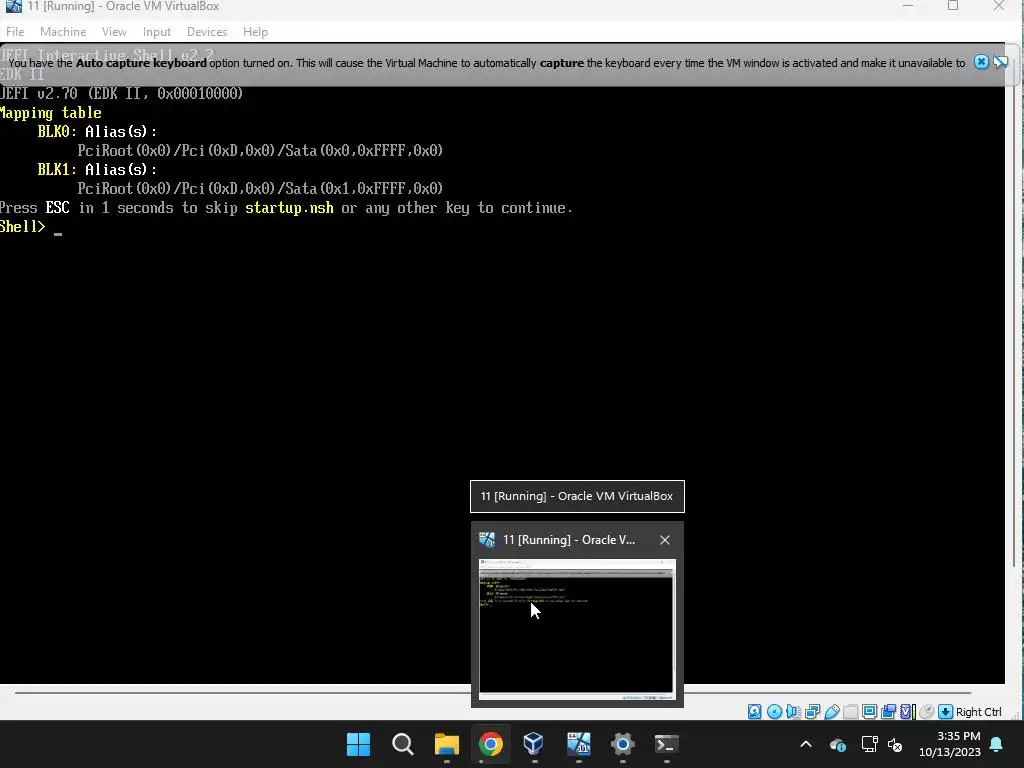
Task: Click the Shell> prompt line
Action: 31,227
